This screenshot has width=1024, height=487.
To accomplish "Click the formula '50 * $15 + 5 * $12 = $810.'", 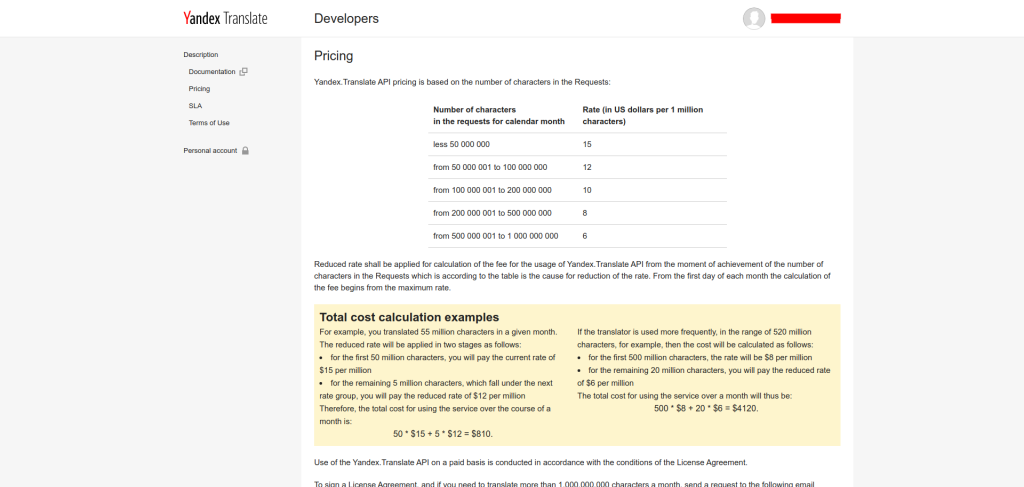I will [x=443, y=433].
